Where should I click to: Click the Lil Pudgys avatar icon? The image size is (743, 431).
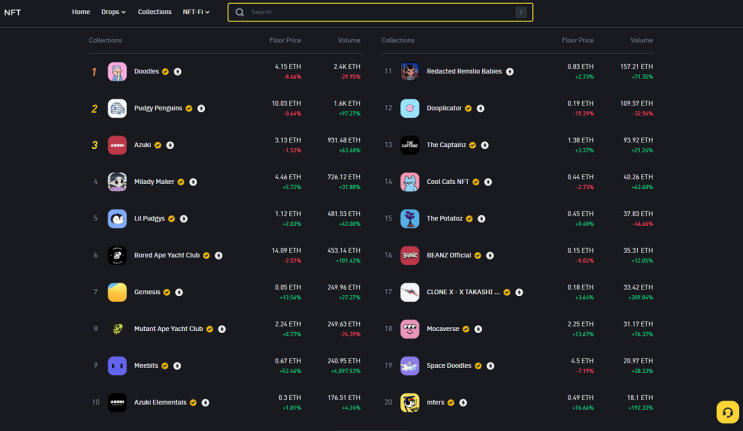117,219
